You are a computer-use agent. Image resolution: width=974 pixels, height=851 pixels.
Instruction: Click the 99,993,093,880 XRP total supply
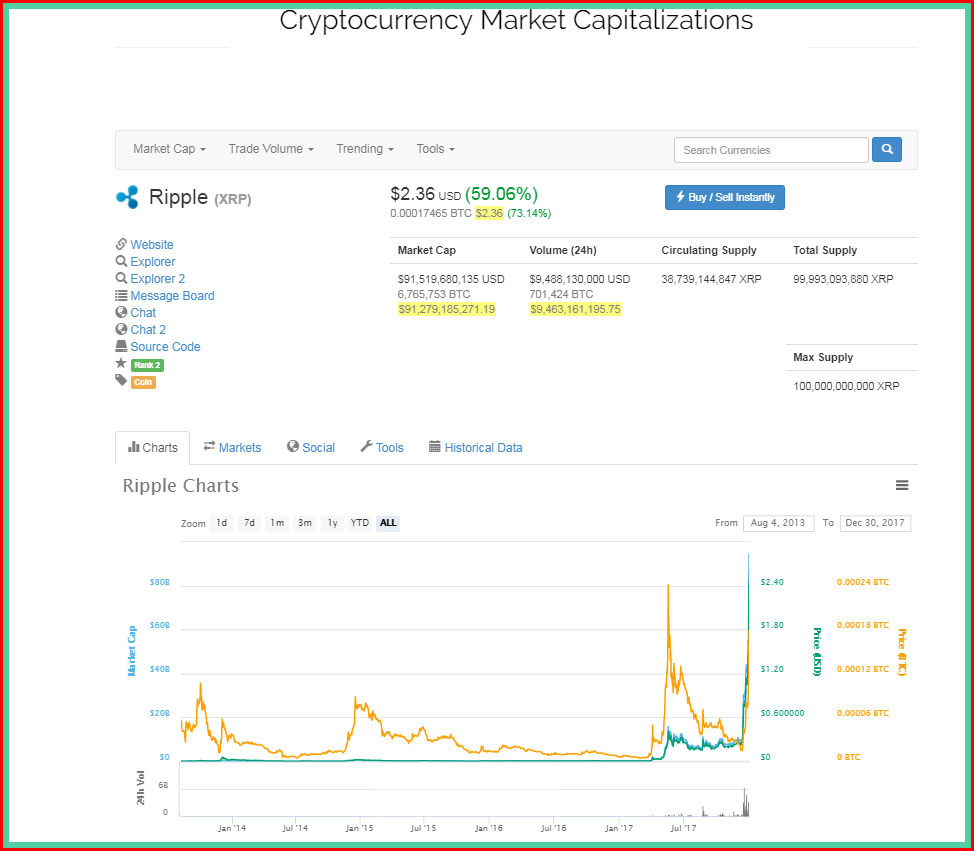[843, 279]
